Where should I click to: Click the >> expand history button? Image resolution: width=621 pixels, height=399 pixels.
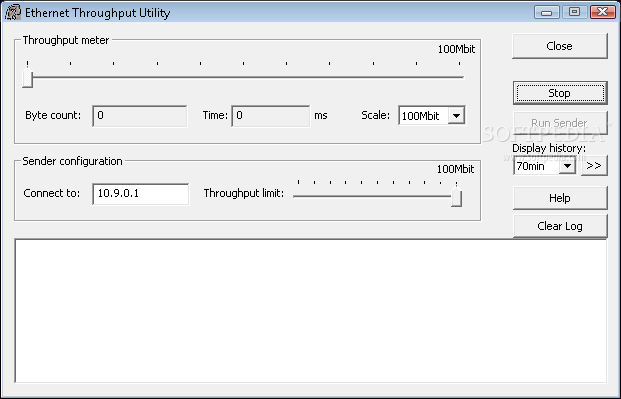coord(594,166)
